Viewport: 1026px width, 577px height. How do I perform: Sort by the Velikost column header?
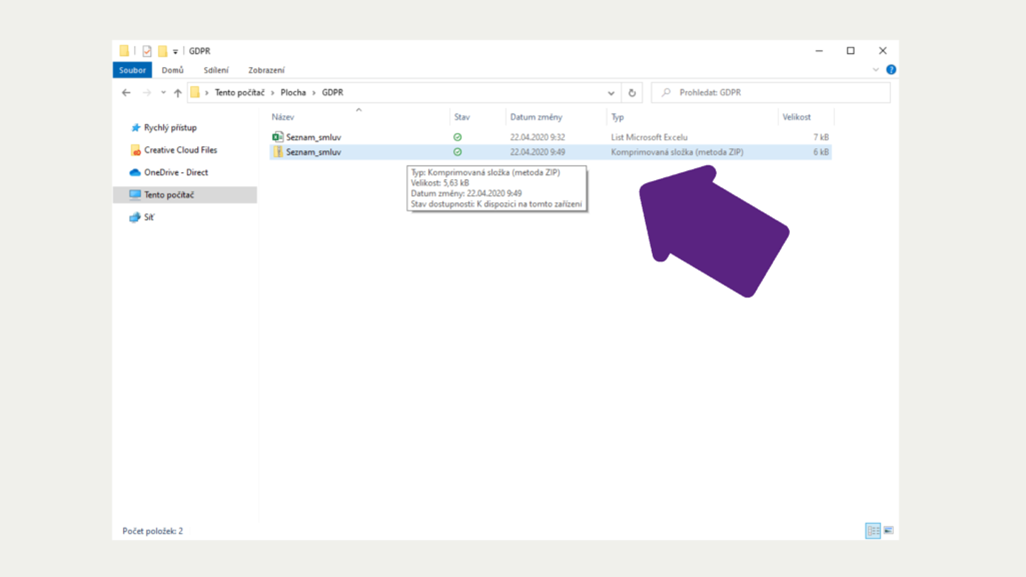point(796,117)
